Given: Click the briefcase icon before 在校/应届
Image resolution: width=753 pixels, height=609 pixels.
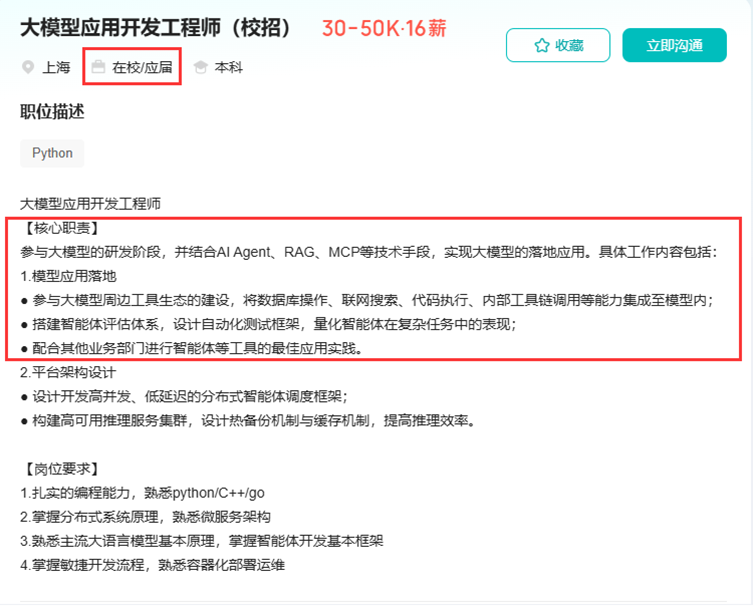Looking at the screenshot, I should (x=98, y=68).
